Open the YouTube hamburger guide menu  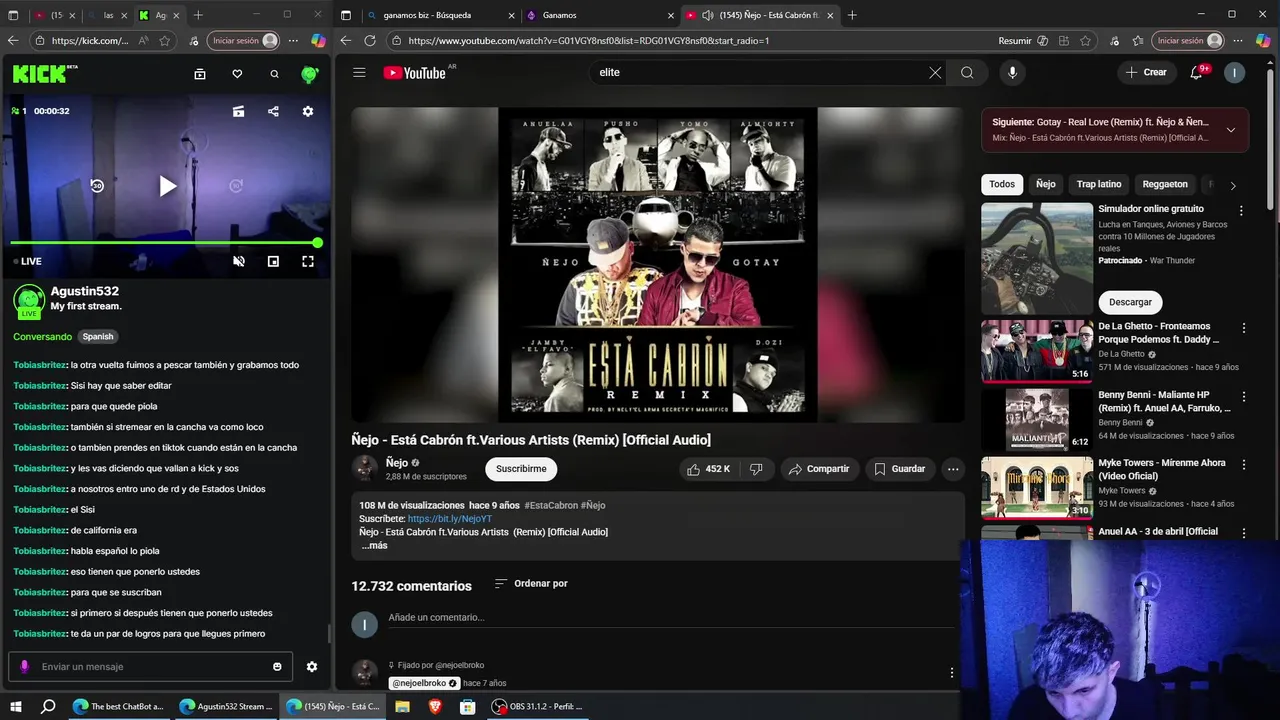(359, 72)
